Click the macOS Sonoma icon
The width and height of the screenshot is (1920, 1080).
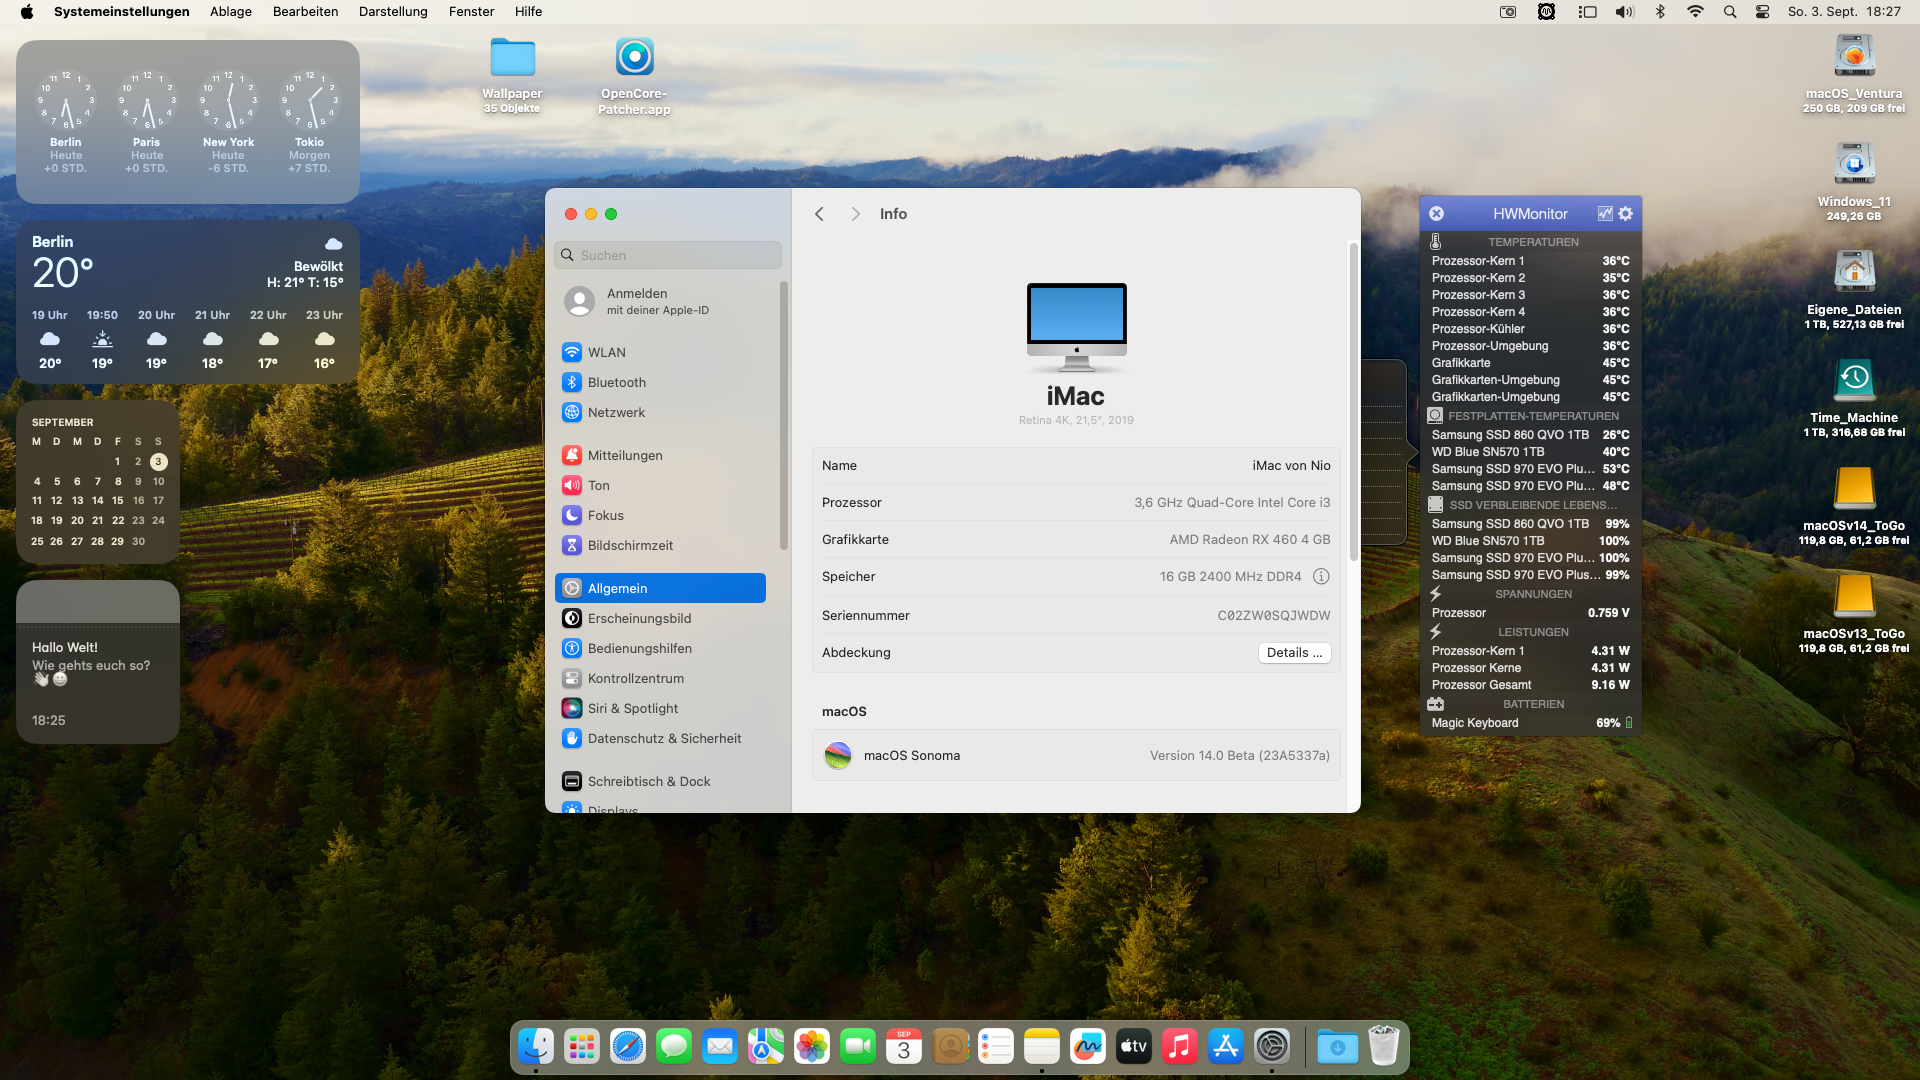coord(838,755)
